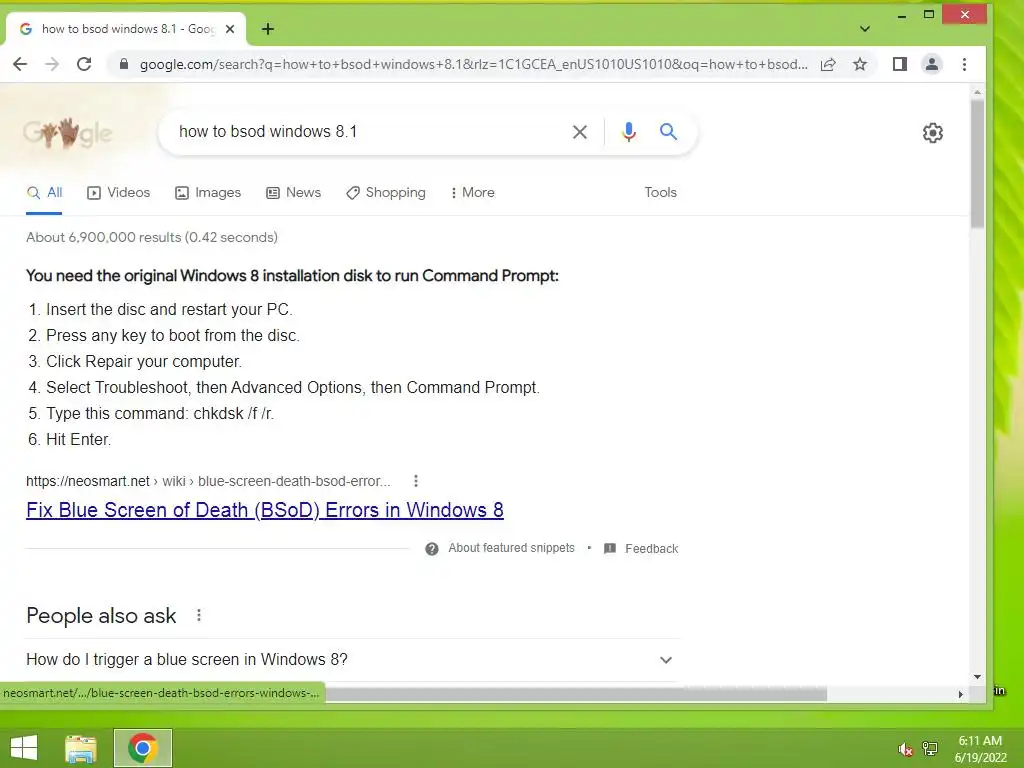The width and height of the screenshot is (1024, 768).
Task: Switch to News results
Action: click(293, 193)
